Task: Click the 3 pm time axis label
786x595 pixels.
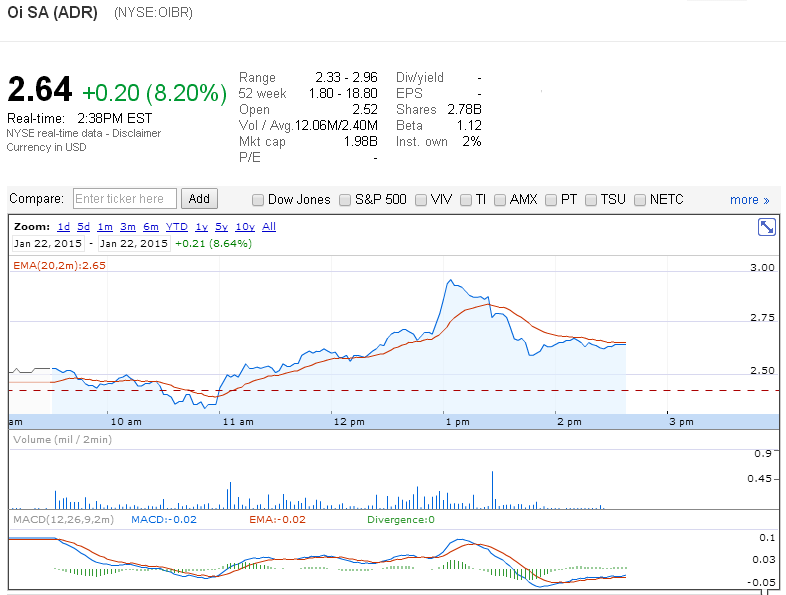Action: (x=682, y=422)
